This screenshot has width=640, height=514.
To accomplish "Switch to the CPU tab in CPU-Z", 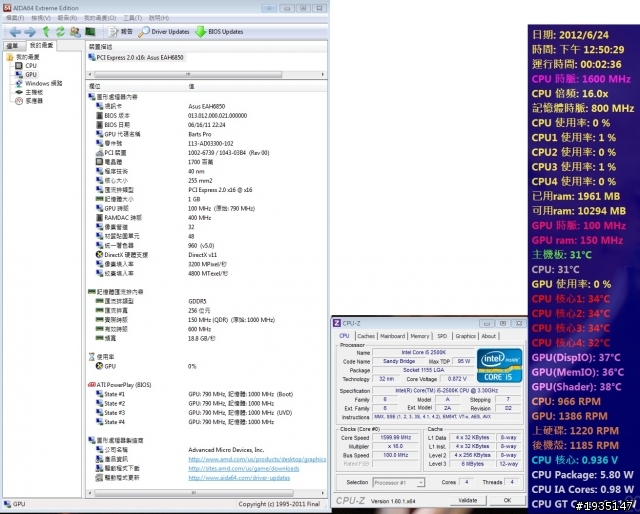I will coord(344,336).
